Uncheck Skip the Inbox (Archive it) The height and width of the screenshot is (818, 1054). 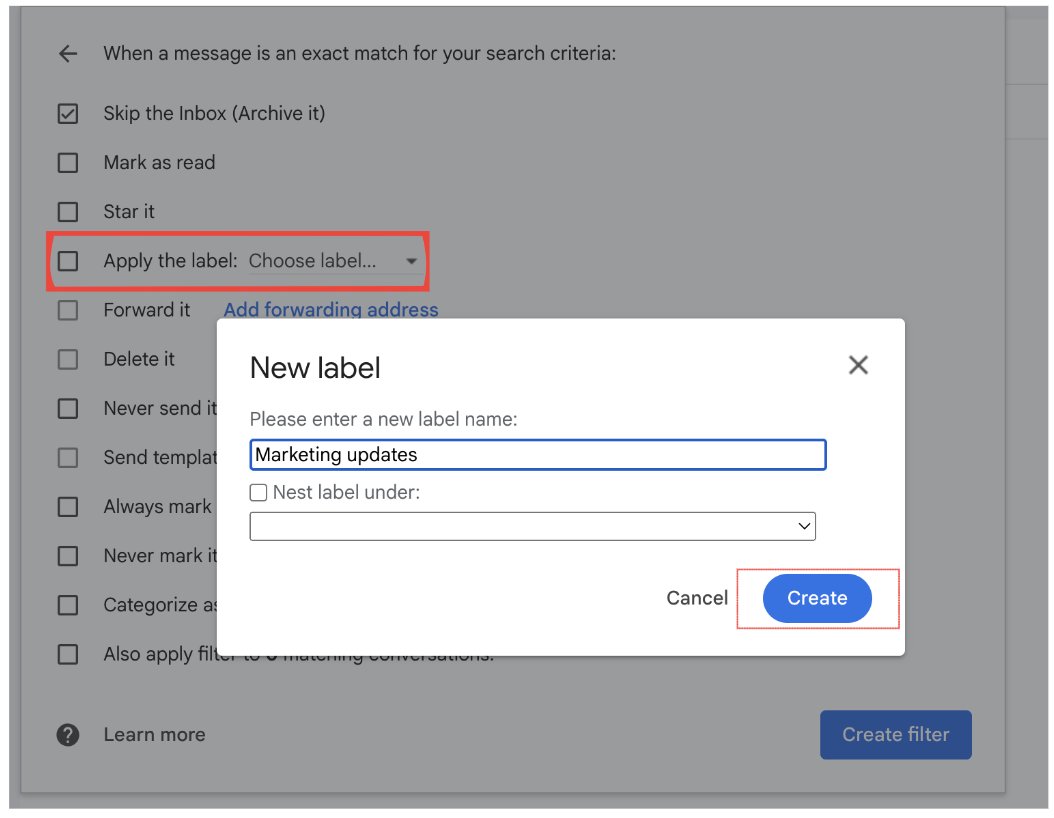point(67,113)
